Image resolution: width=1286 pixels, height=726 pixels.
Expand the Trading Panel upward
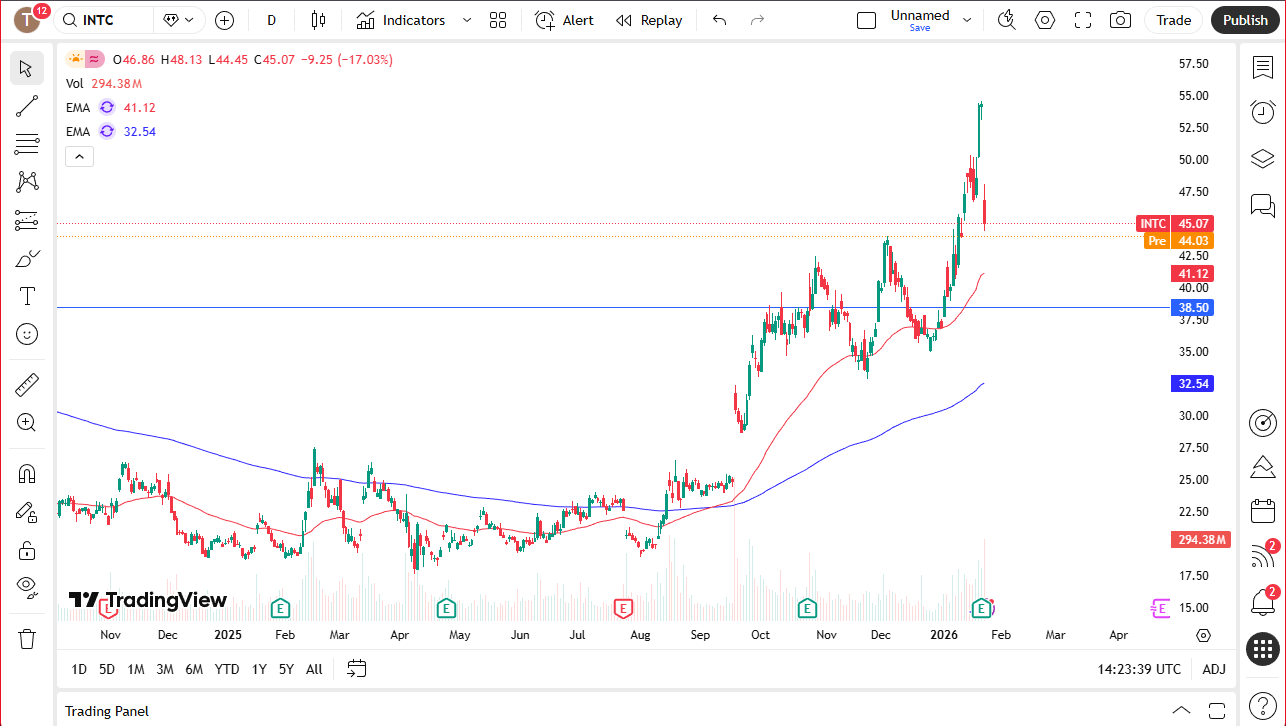click(x=1181, y=710)
